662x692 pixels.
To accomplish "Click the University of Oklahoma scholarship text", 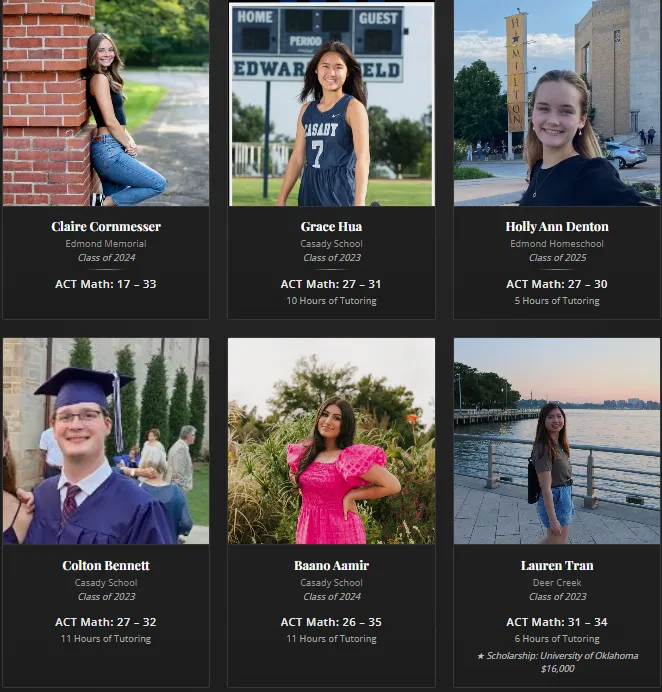I will tap(562, 656).
